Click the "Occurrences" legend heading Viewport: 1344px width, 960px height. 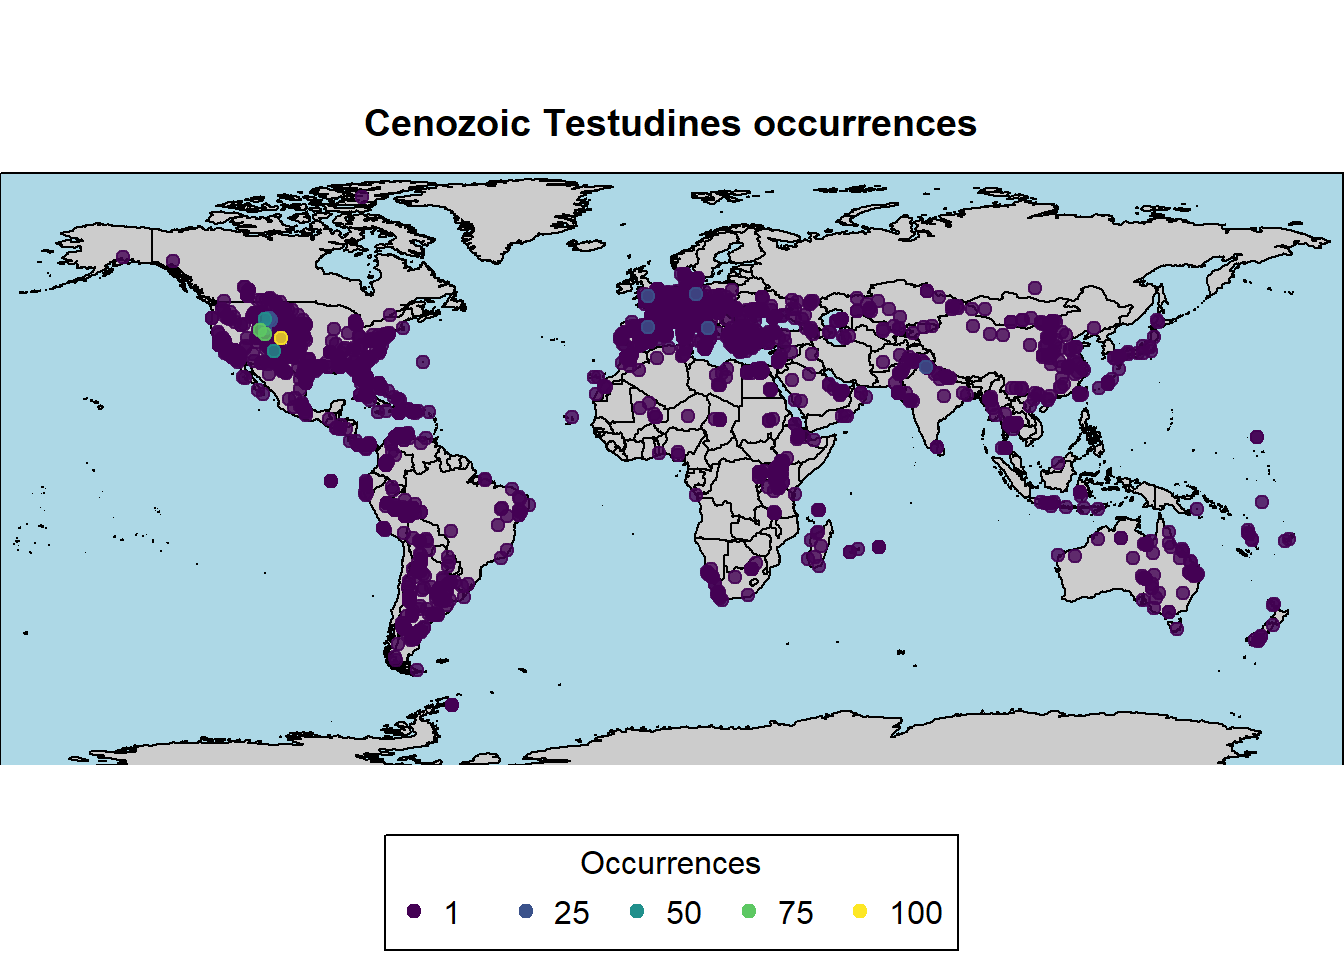670,863
